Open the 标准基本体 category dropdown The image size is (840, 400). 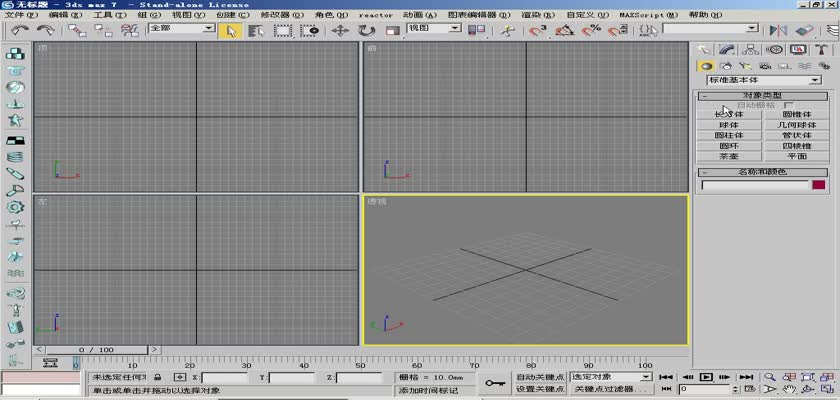pos(815,80)
